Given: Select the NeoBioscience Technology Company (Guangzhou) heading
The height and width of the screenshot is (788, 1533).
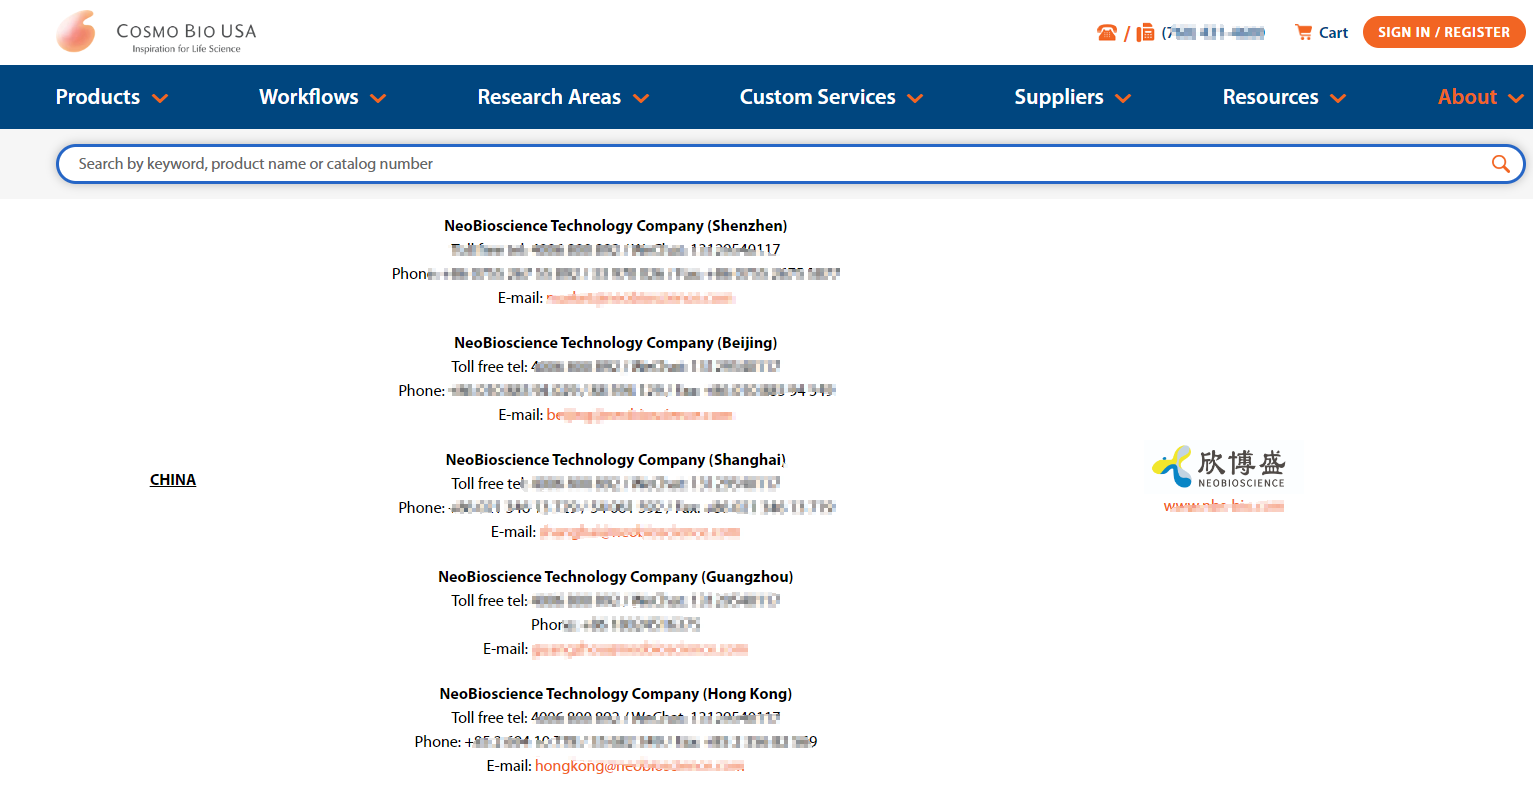Looking at the screenshot, I should [x=616, y=577].
